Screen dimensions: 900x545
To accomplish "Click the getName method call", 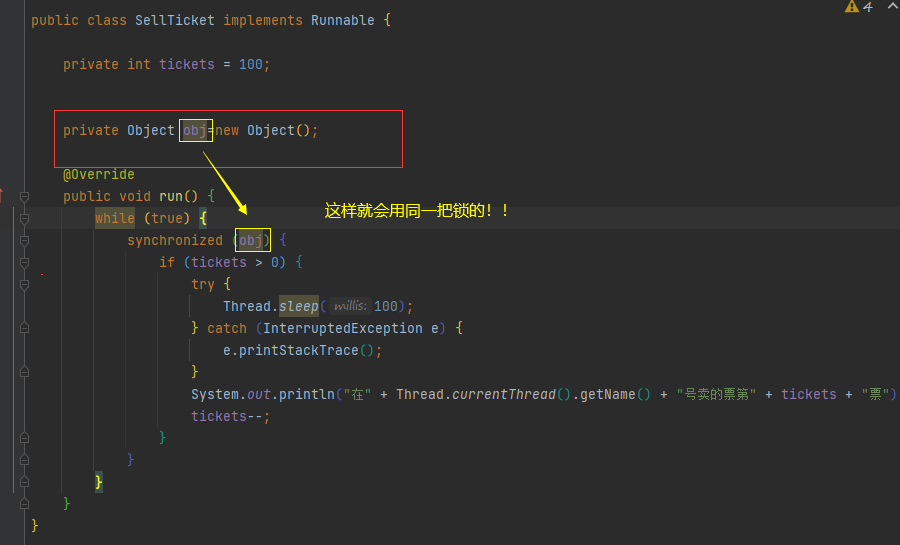I will (x=607, y=395).
